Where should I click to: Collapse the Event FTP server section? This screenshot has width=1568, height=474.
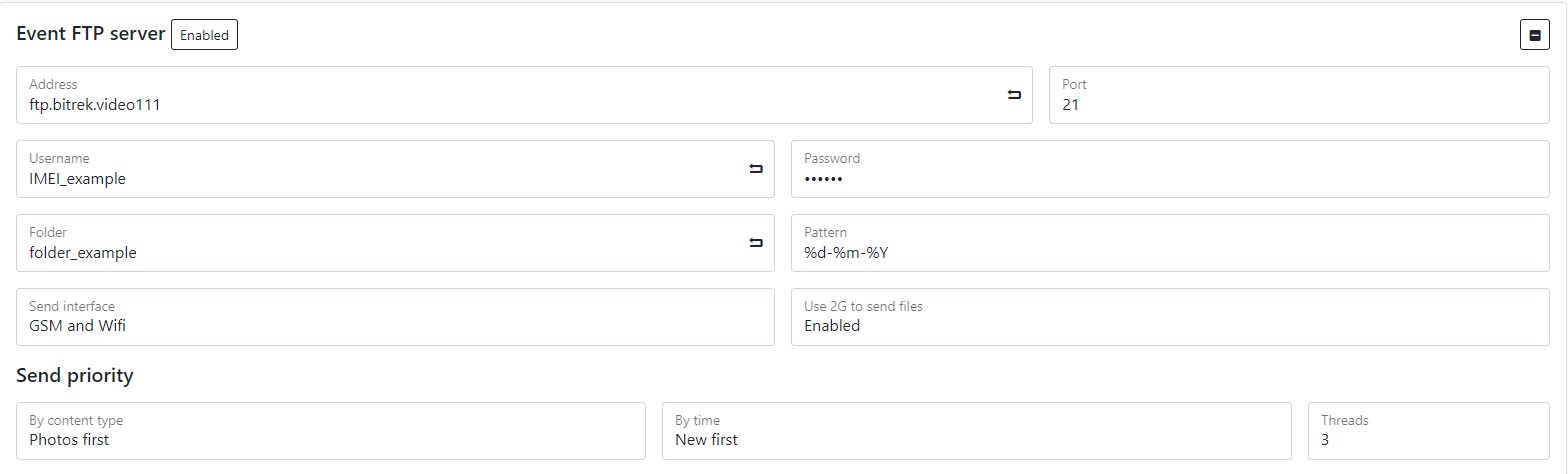click(x=1534, y=35)
